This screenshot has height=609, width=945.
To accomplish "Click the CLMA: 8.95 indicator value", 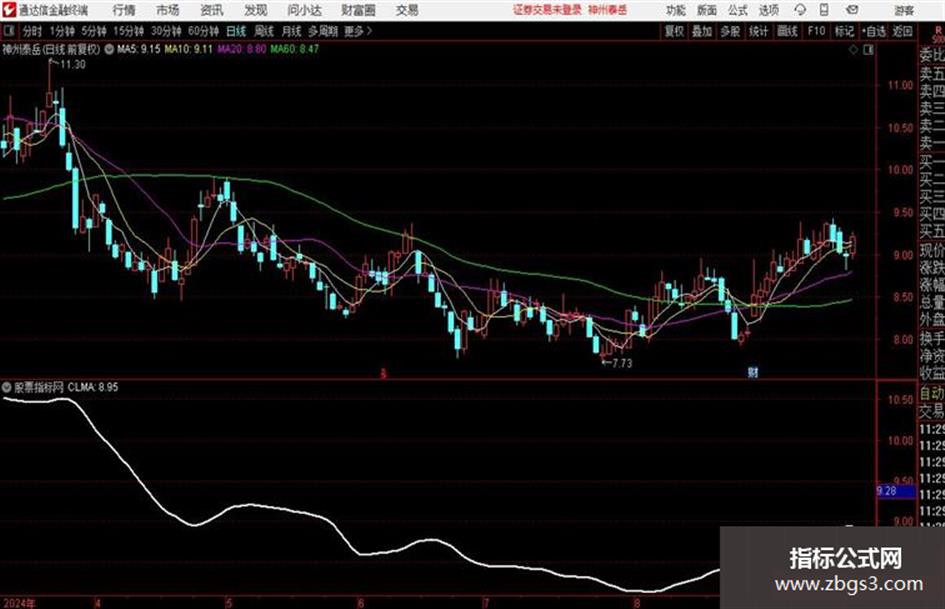I will tap(93, 387).
